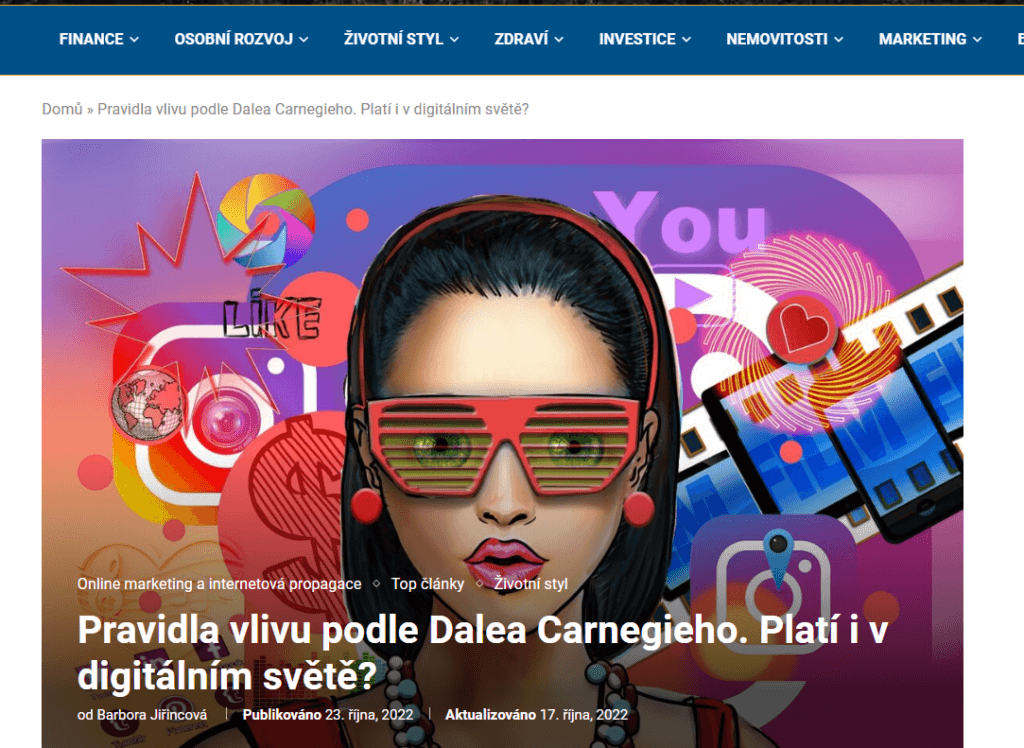1024x748 pixels.
Task: Open author Barbora Jiřincová's profile
Action: [x=152, y=715]
